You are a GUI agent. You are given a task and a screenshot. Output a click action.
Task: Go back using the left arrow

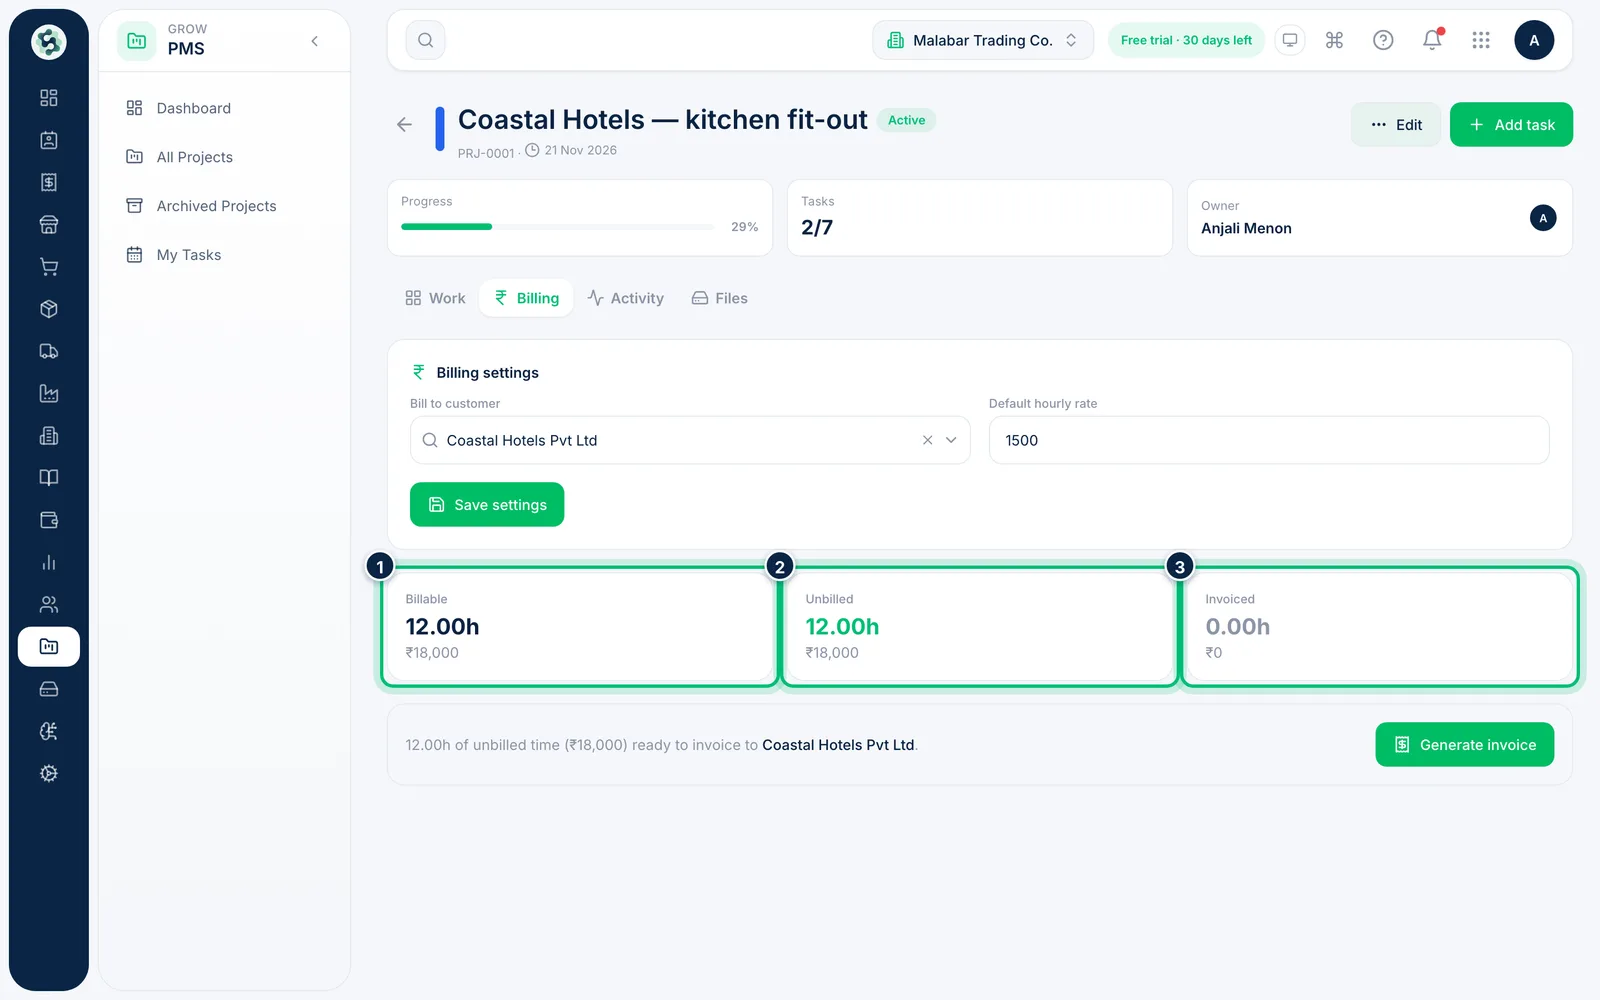[404, 124]
